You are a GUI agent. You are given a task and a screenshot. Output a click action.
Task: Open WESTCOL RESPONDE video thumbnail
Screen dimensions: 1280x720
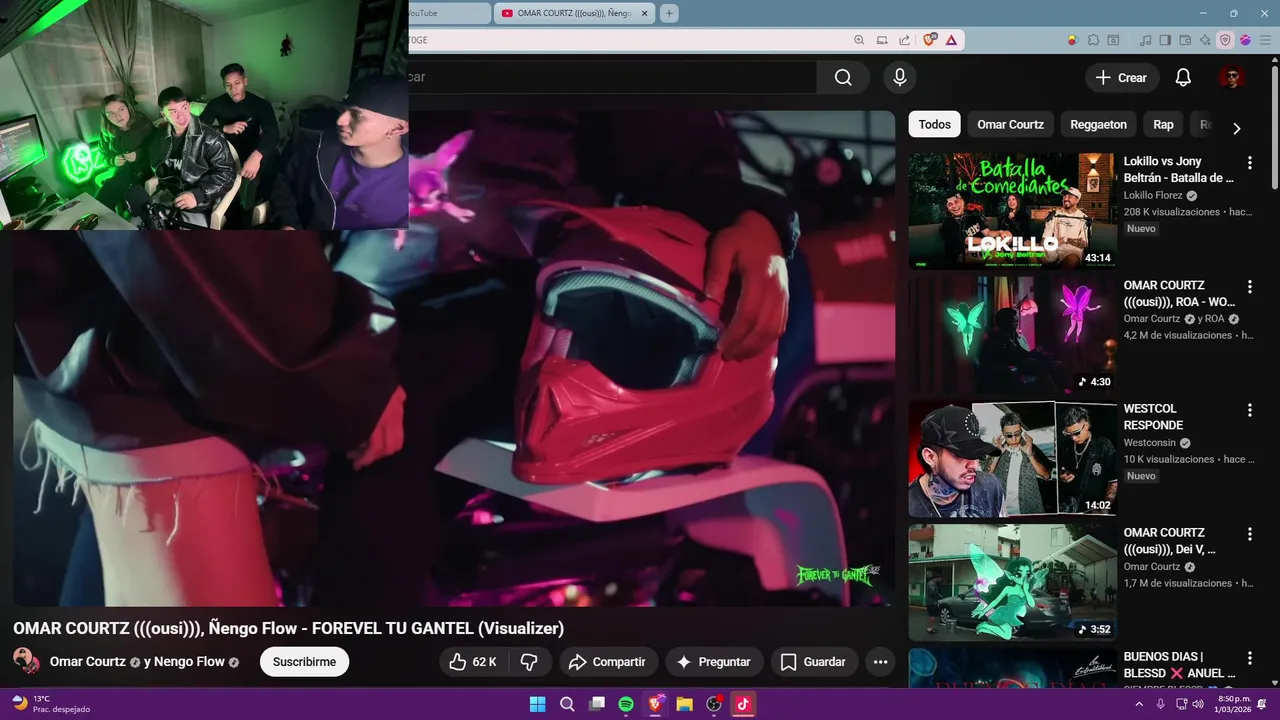(x=1012, y=459)
